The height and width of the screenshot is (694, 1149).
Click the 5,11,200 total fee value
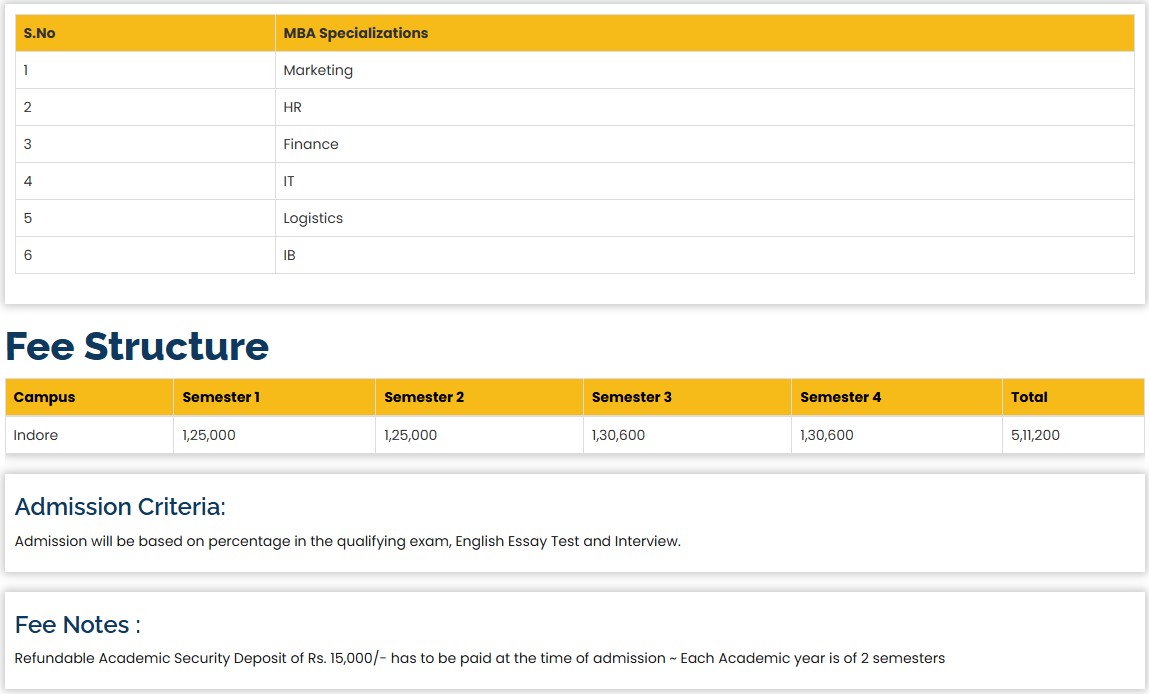tap(1035, 435)
